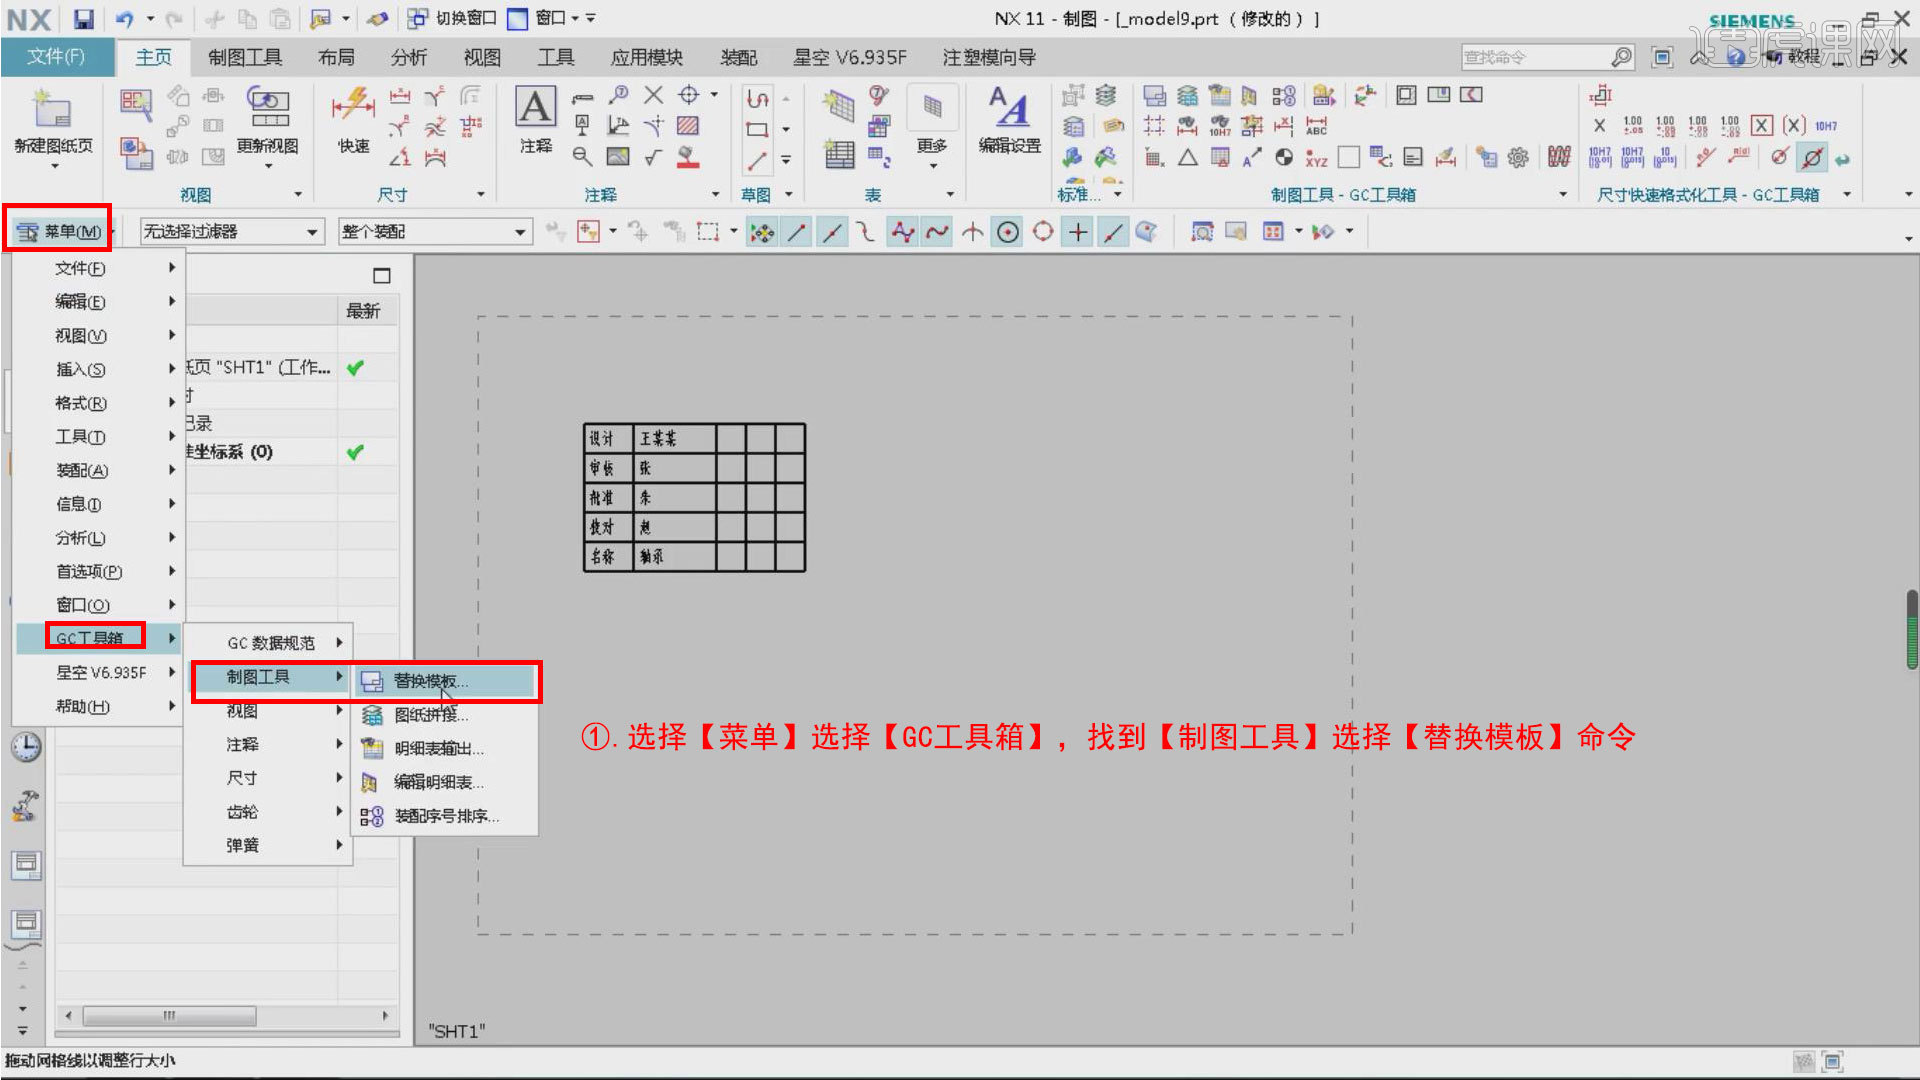Toggle the Arc Center snap icon

click(1008, 232)
